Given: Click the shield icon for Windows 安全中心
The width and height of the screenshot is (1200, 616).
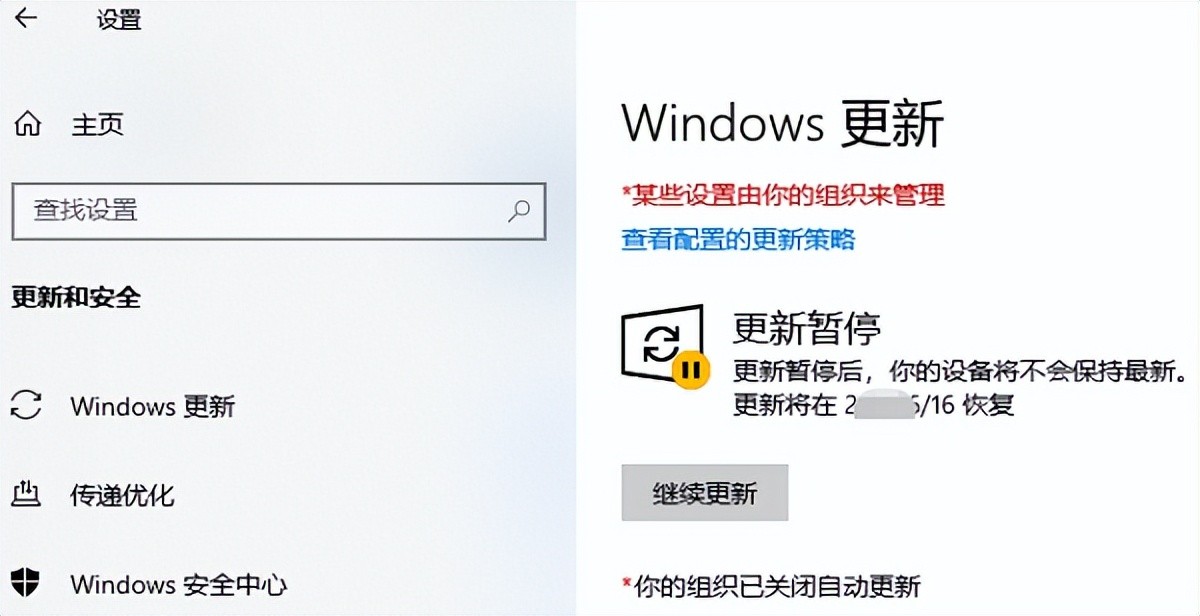Looking at the screenshot, I should coord(26,584).
